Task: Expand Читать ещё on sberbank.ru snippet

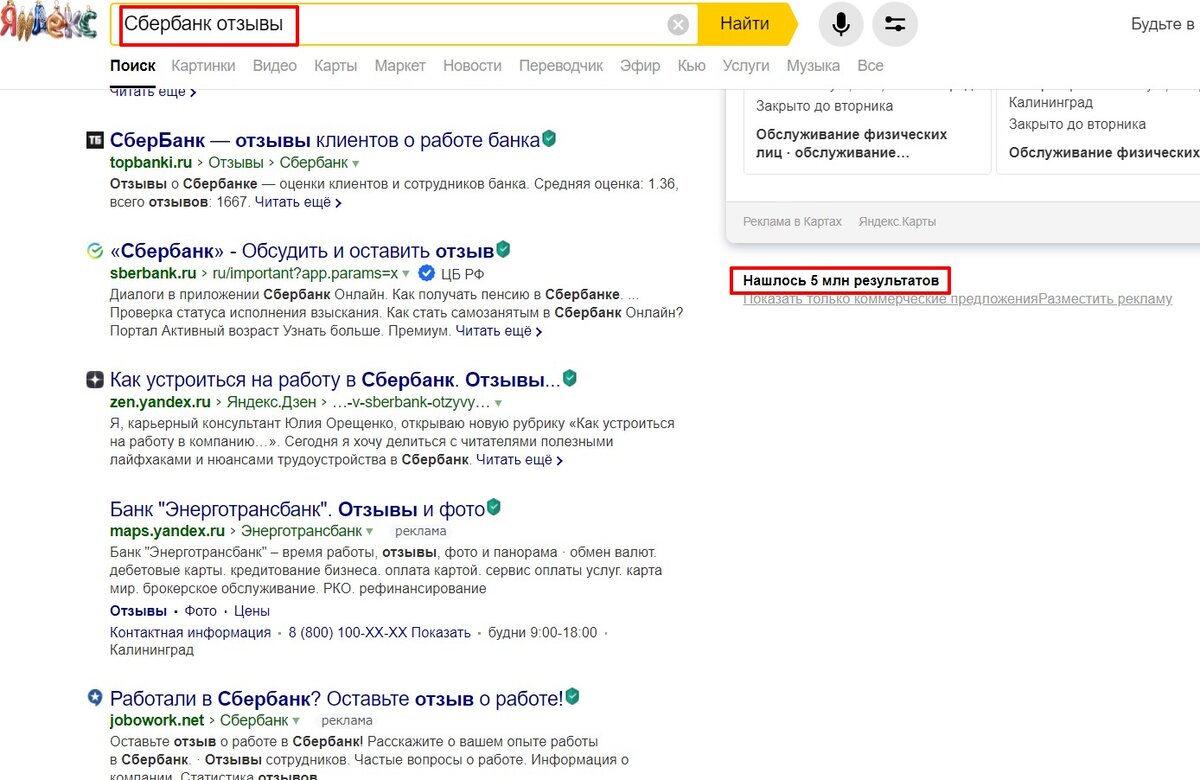Action: coord(499,331)
